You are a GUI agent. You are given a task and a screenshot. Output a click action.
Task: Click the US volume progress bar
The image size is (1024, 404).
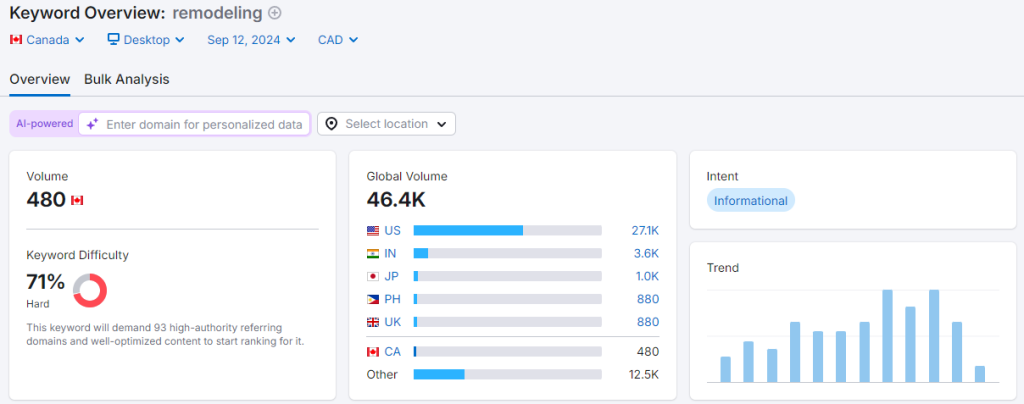point(507,230)
